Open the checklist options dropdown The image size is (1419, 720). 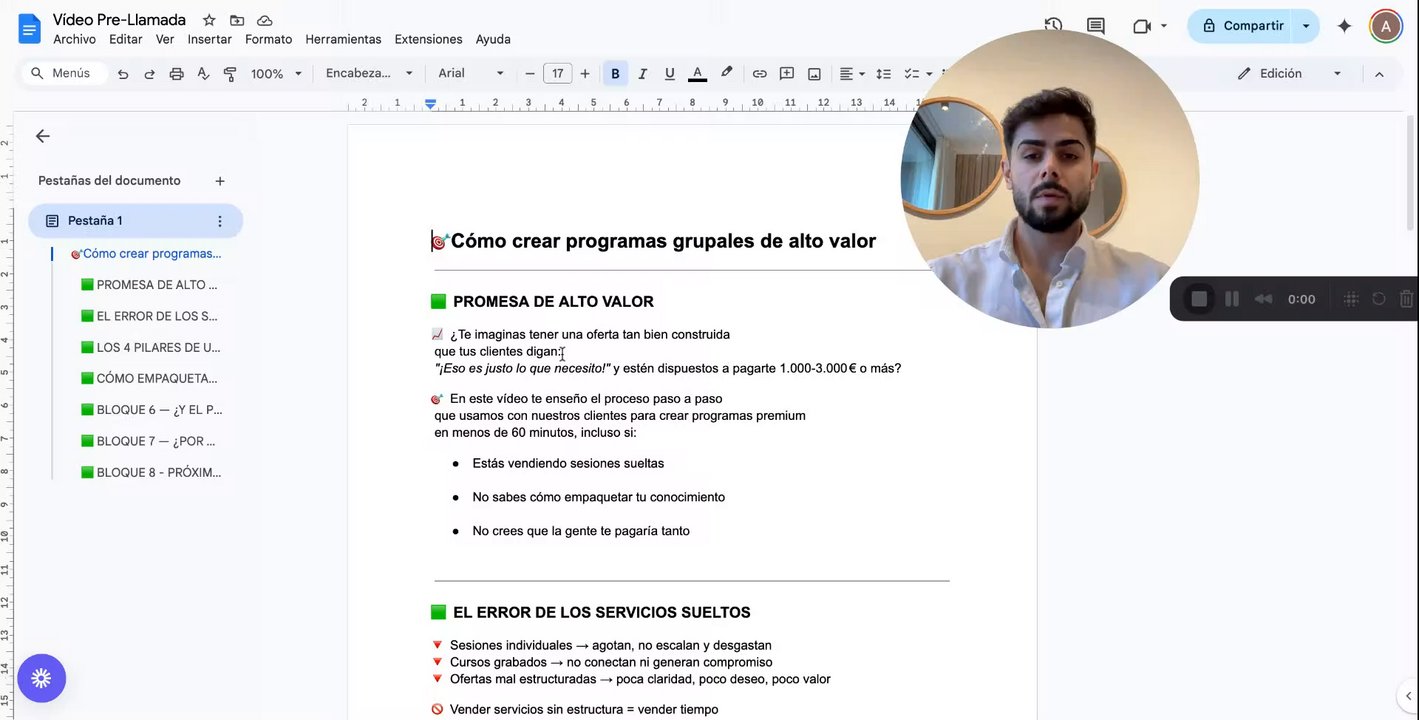pyautogui.click(x=929, y=74)
